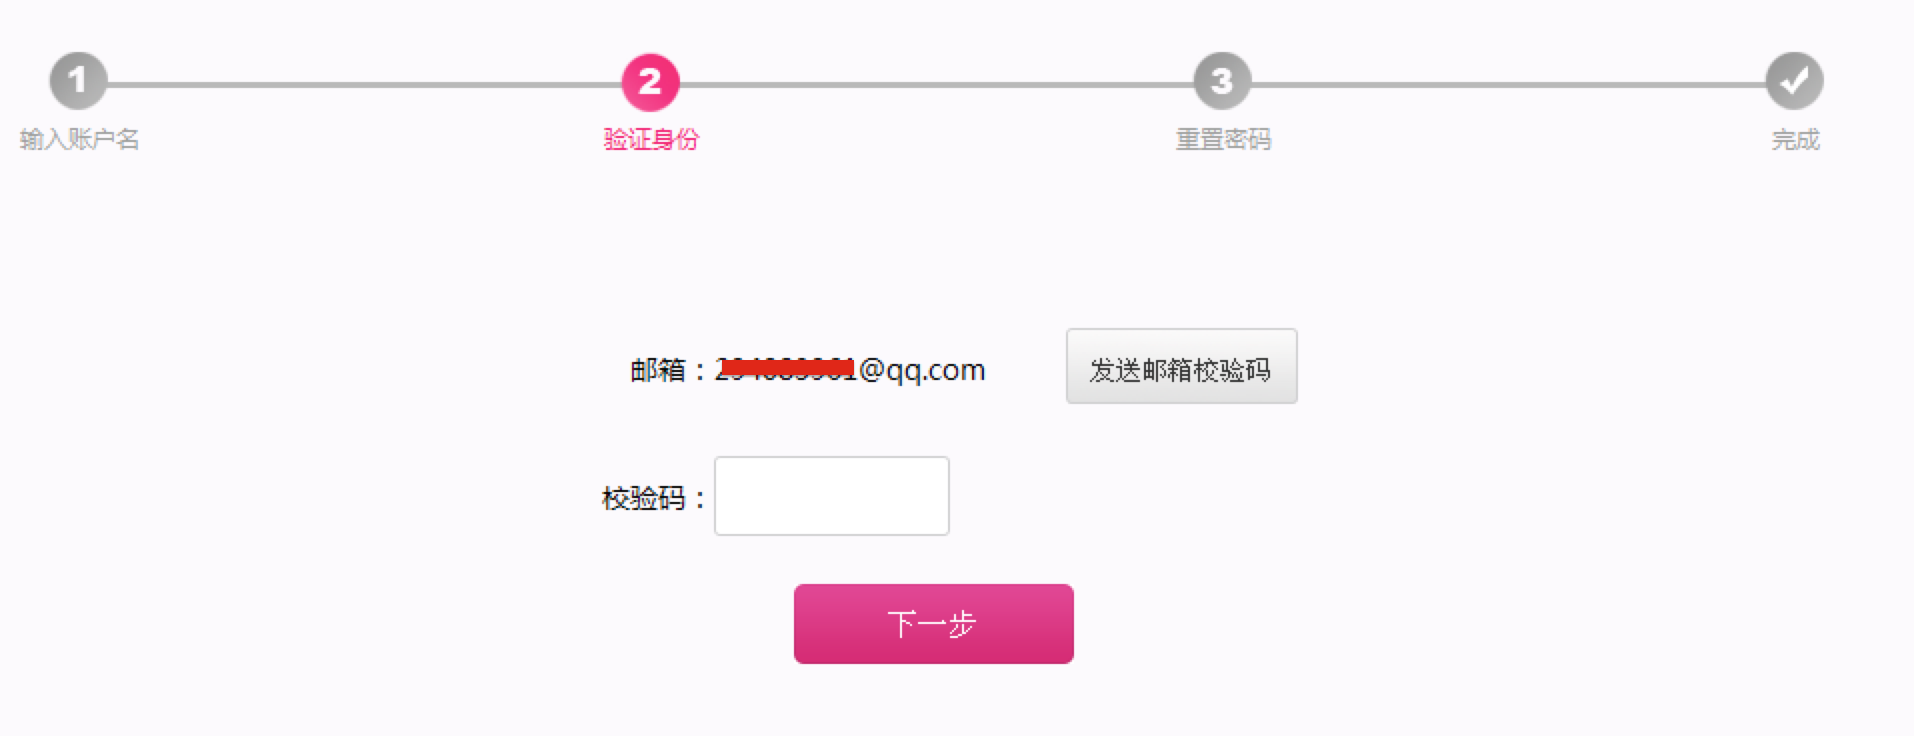1914x736 pixels.
Task: Send the email code via 发送邮箱校验码
Action: coord(1181,366)
